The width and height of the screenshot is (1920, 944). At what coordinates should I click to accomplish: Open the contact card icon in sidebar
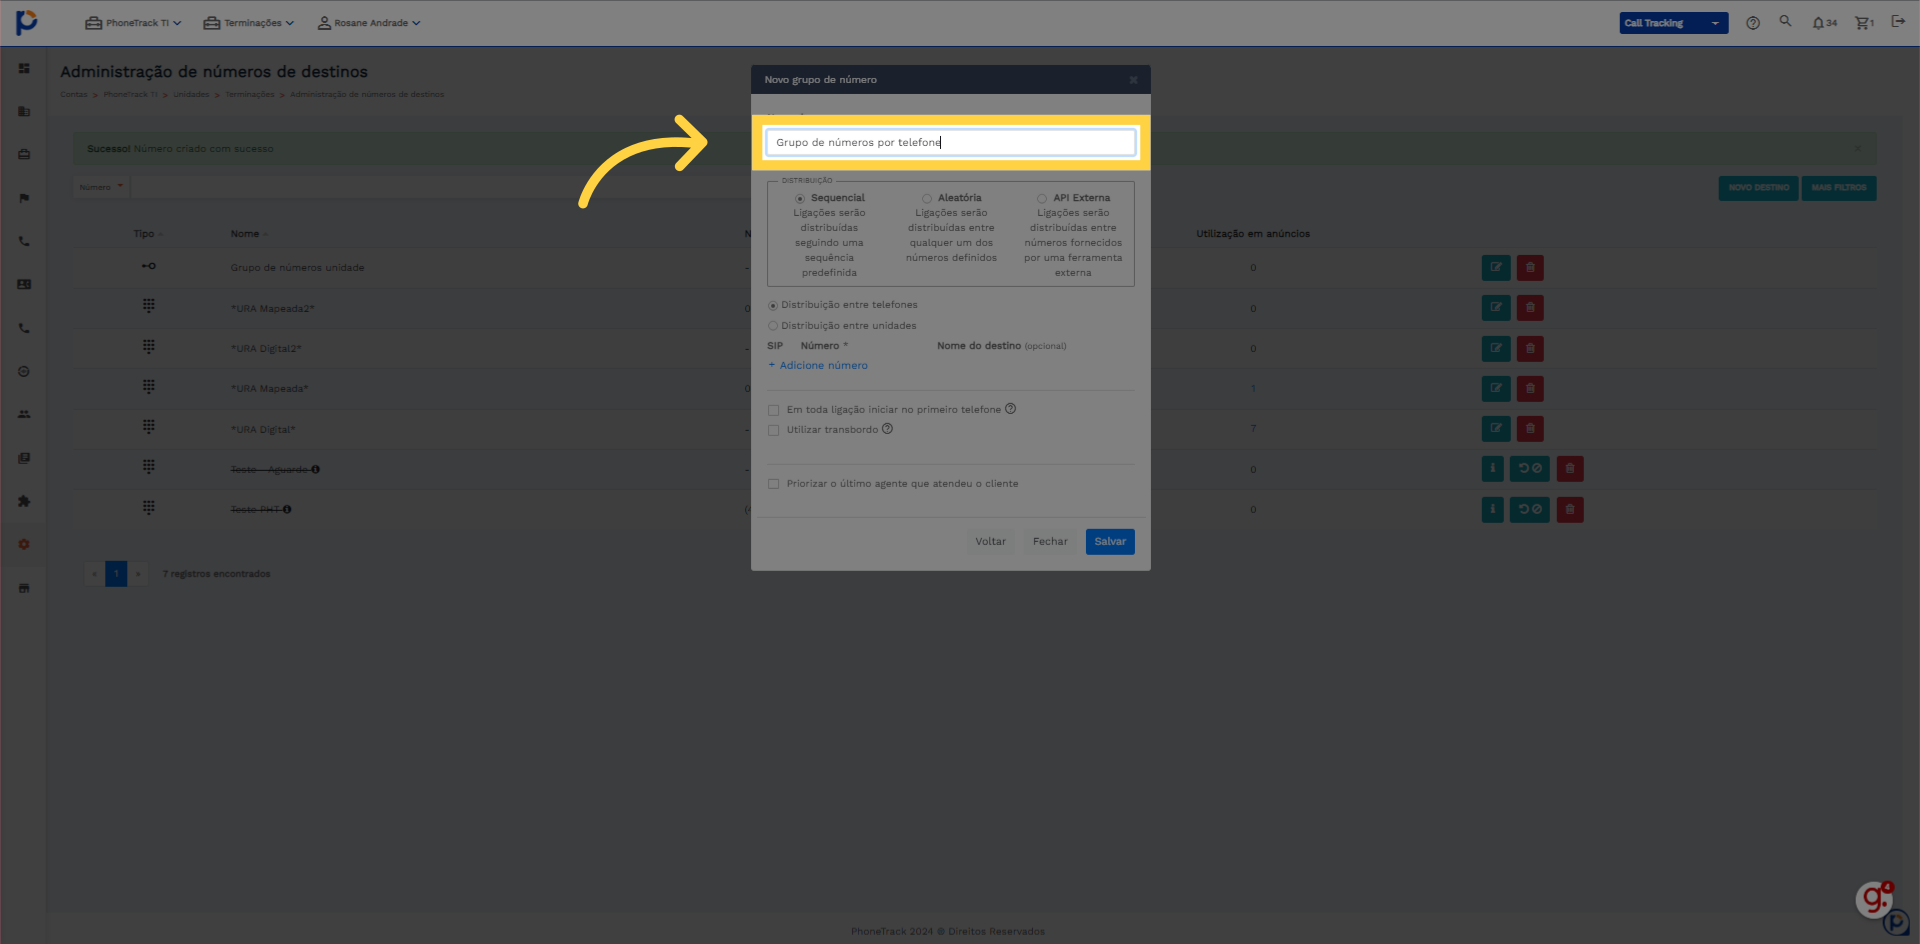tap(24, 284)
